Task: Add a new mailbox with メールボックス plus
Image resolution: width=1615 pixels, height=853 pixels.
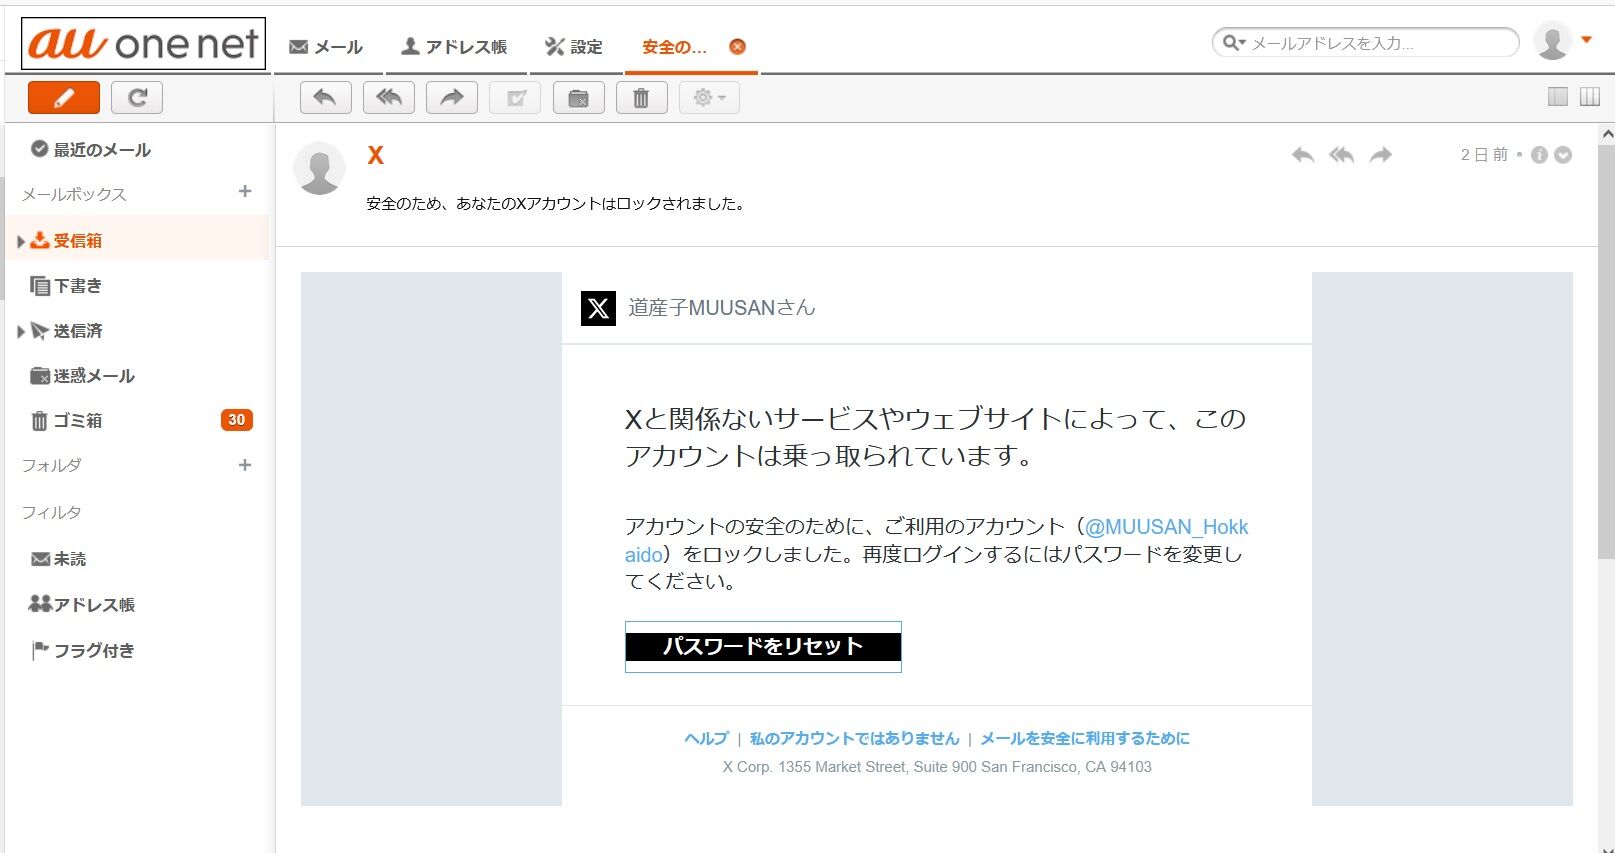Action: click(245, 191)
